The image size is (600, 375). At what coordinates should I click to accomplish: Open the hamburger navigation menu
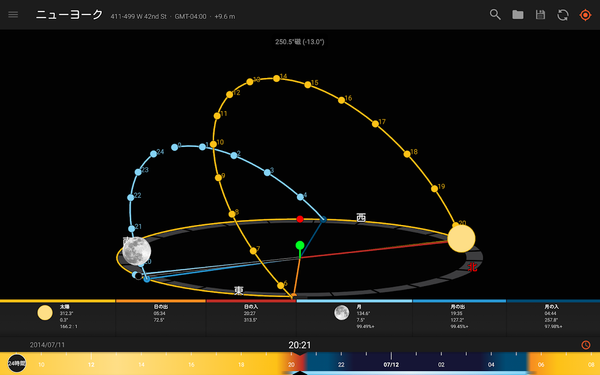tap(13, 15)
